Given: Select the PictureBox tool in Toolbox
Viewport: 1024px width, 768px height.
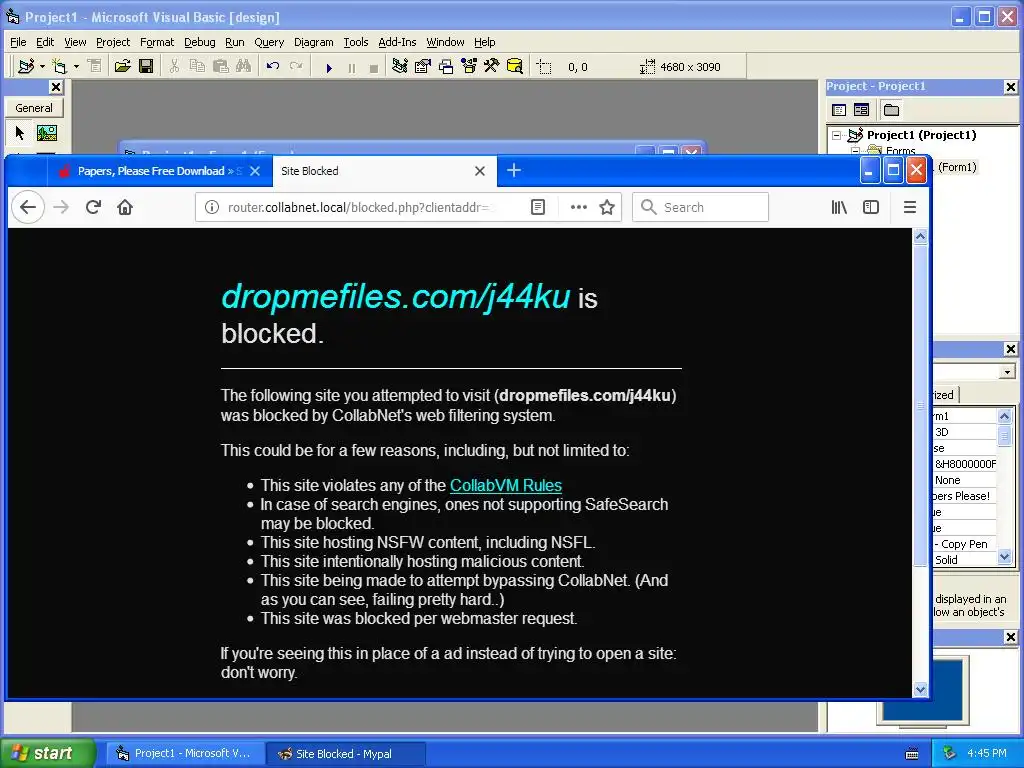Looking at the screenshot, I should point(46,133).
